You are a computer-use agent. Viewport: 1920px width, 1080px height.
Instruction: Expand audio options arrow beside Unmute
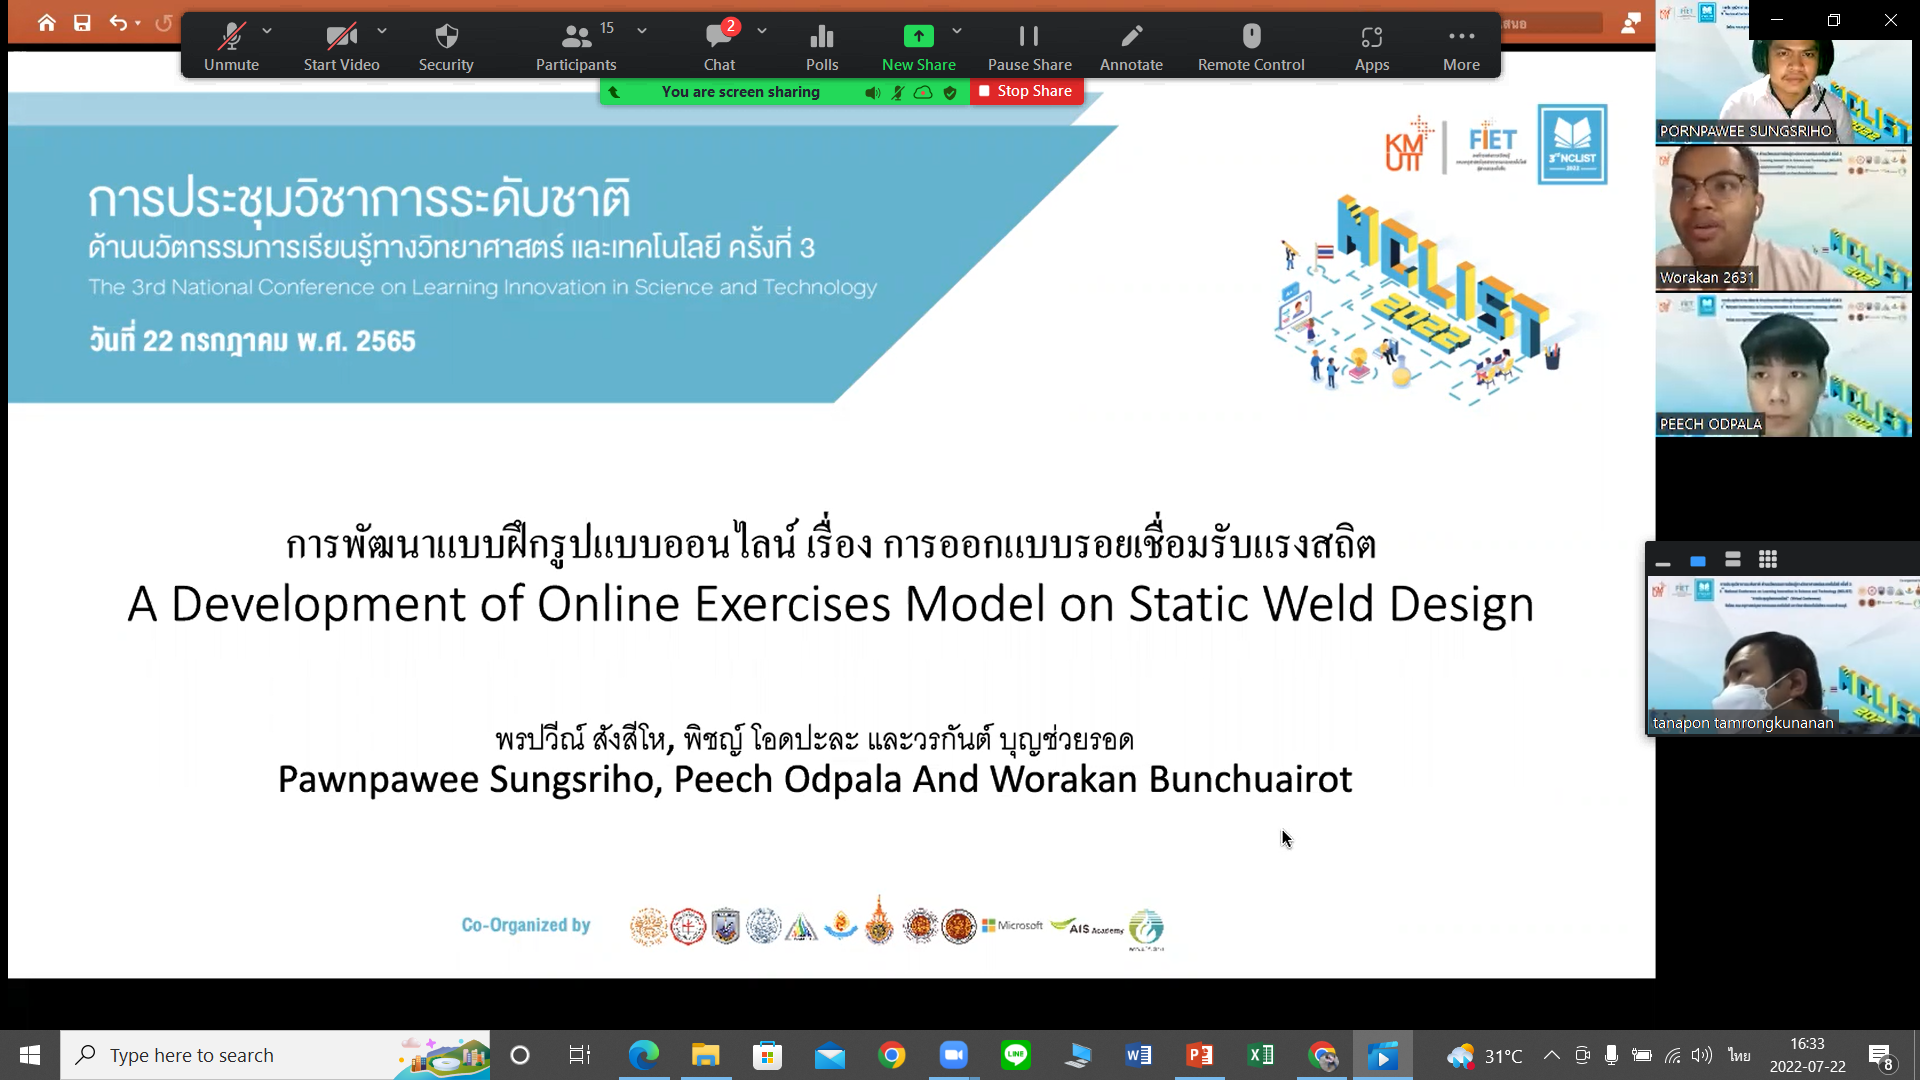pyautogui.click(x=267, y=31)
